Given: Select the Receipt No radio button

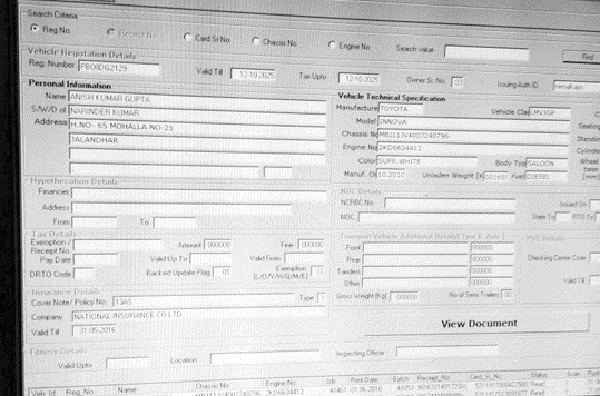Looking at the screenshot, I should (x=111, y=33).
